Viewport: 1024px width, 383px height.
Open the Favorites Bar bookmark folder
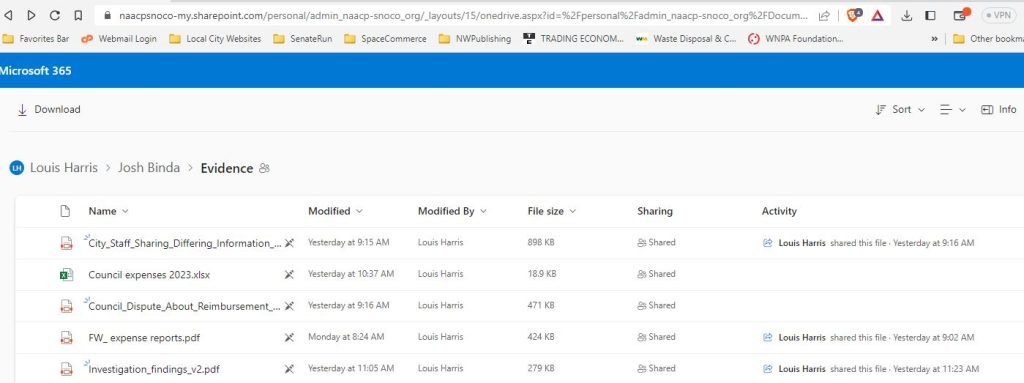tap(36, 39)
